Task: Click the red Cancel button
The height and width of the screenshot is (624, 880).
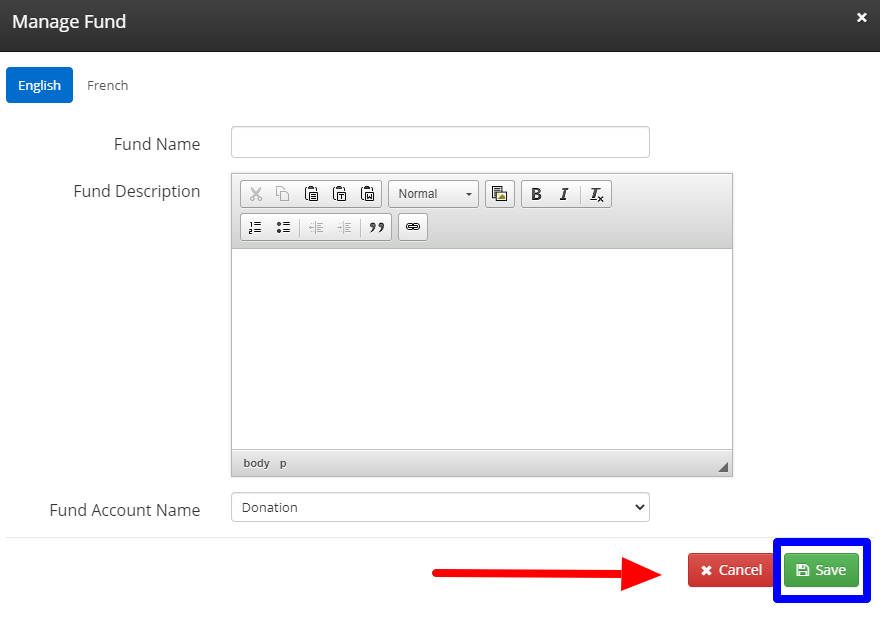Action: pos(731,570)
